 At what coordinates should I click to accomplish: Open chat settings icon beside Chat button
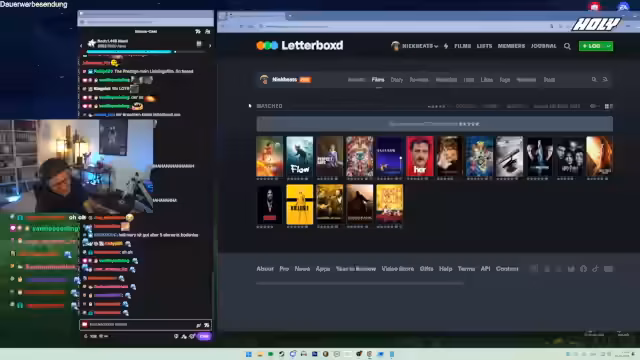pyautogui.click(x=192, y=336)
